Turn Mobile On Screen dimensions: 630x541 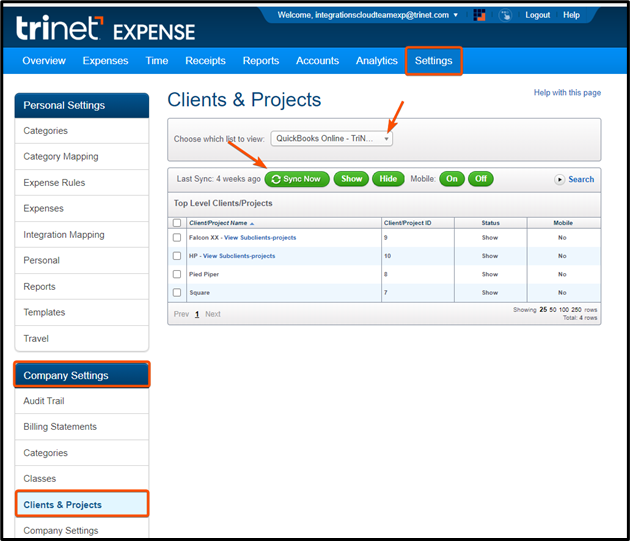tap(452, 179)
